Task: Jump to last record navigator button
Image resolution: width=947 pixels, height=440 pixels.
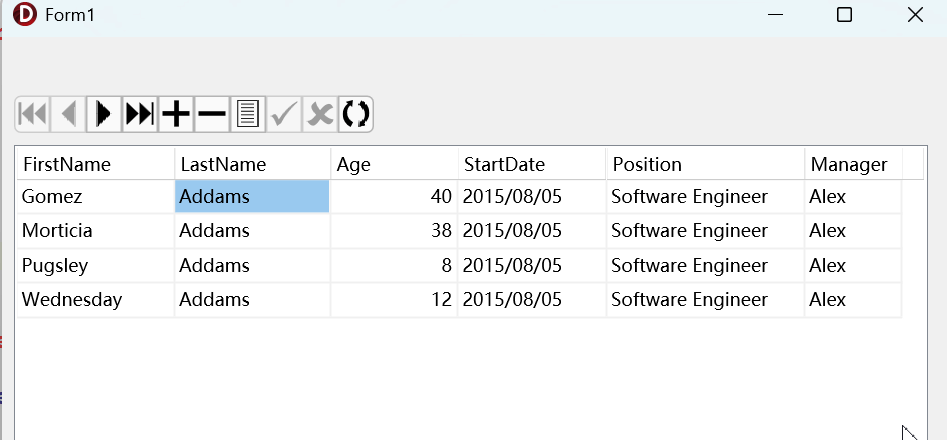Action: [140, 114]
